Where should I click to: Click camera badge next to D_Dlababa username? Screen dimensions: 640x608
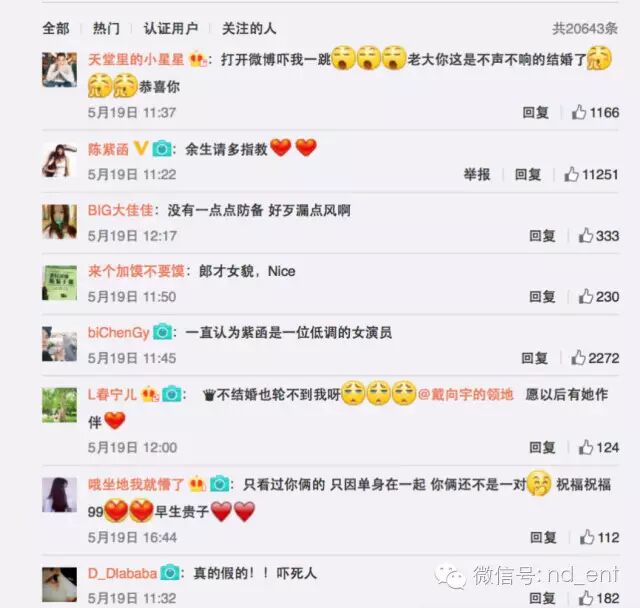170,573
